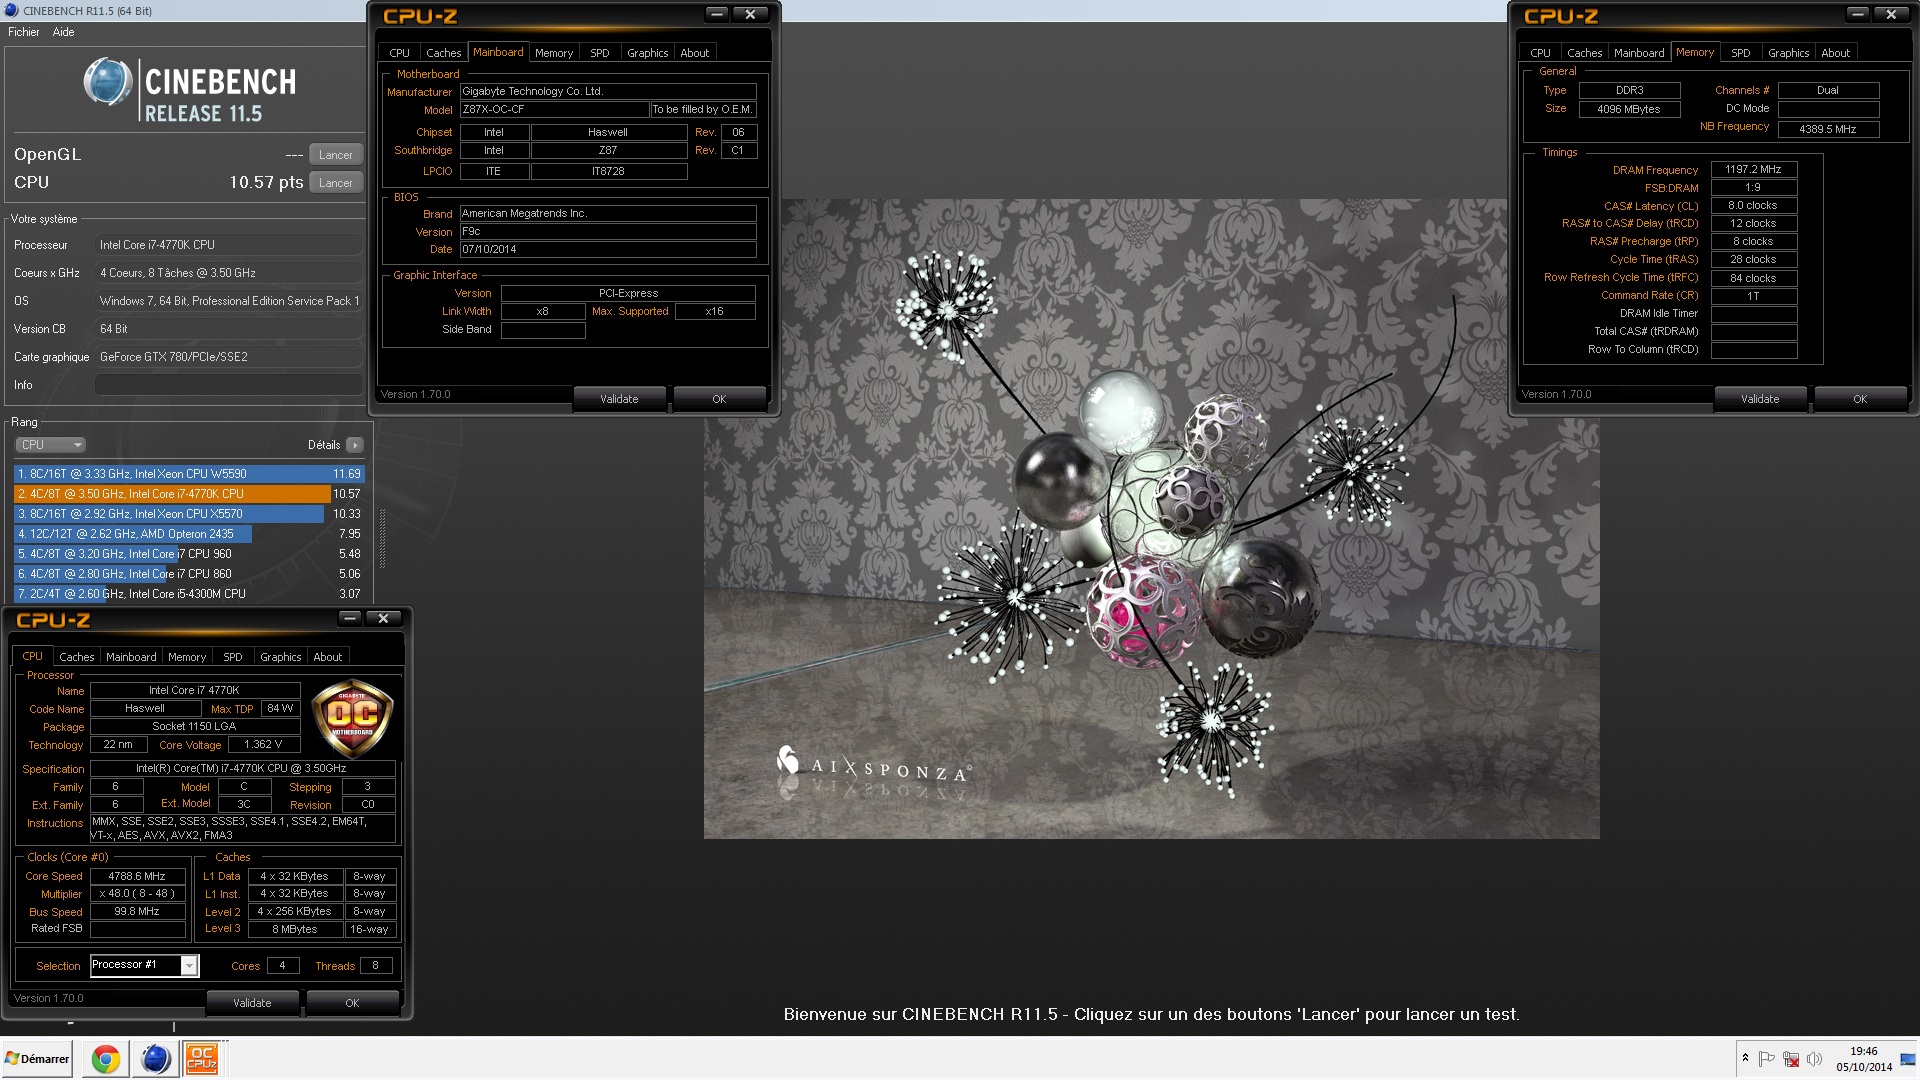Click the Processeur Intel Core i7-4770K field
This screenshot has height=1080, width=1920.
coord(229,245)
